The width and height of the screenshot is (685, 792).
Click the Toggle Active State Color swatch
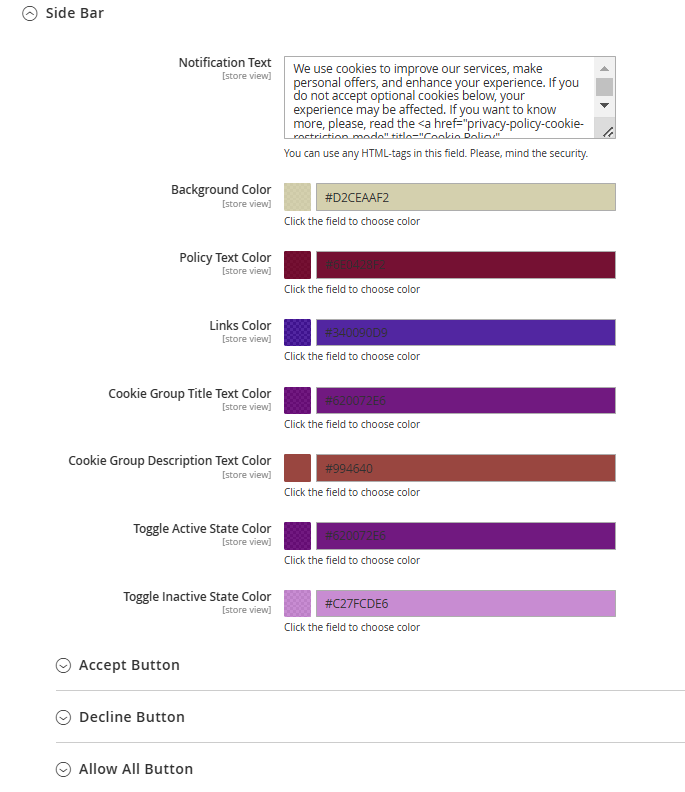(x=298, y=536)
